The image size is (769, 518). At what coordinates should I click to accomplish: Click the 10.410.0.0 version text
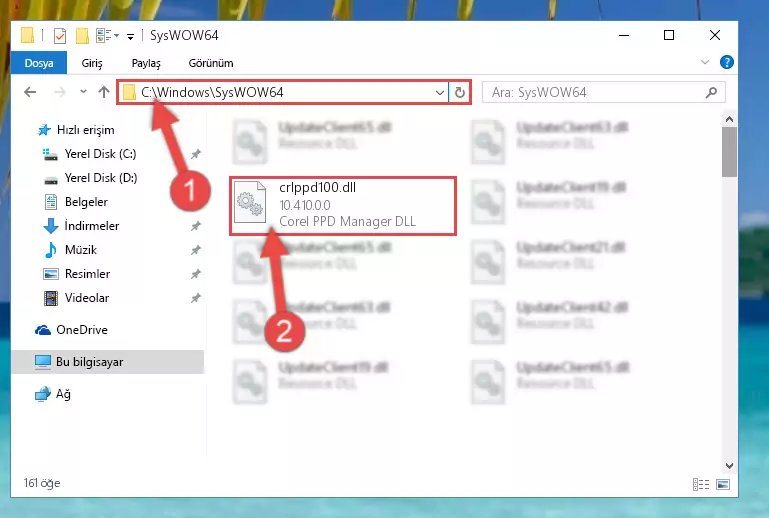305,205
